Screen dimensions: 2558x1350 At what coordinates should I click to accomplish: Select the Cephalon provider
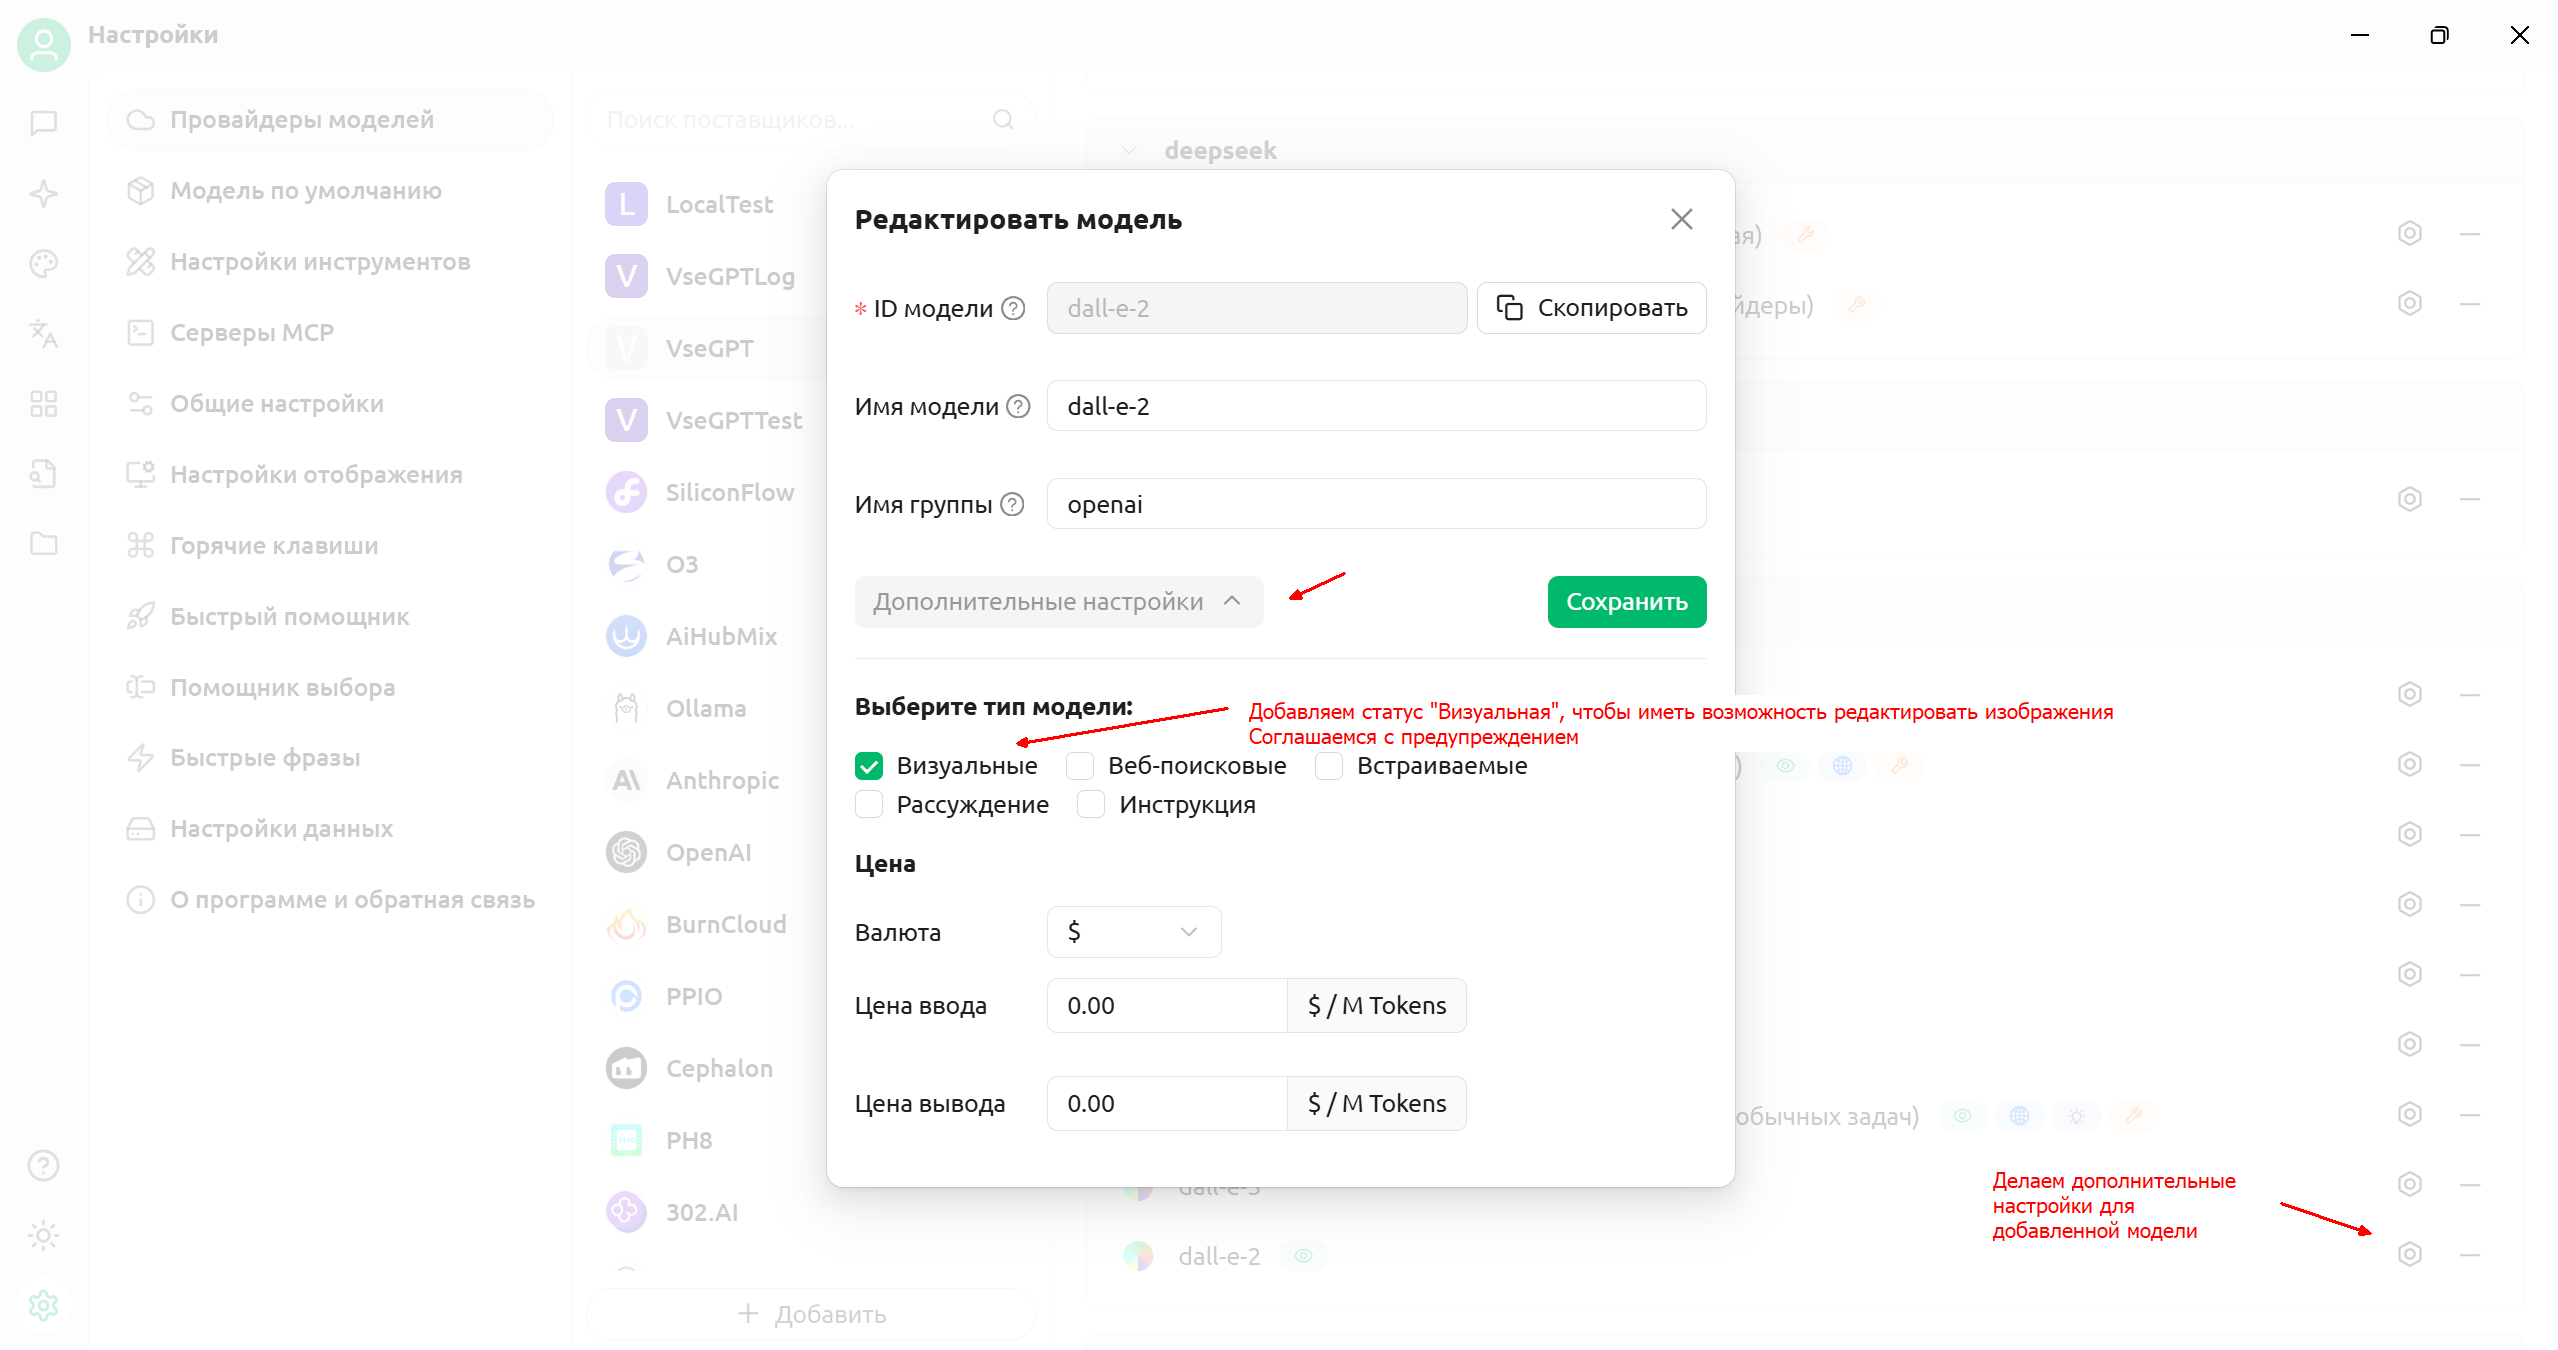706,1069
